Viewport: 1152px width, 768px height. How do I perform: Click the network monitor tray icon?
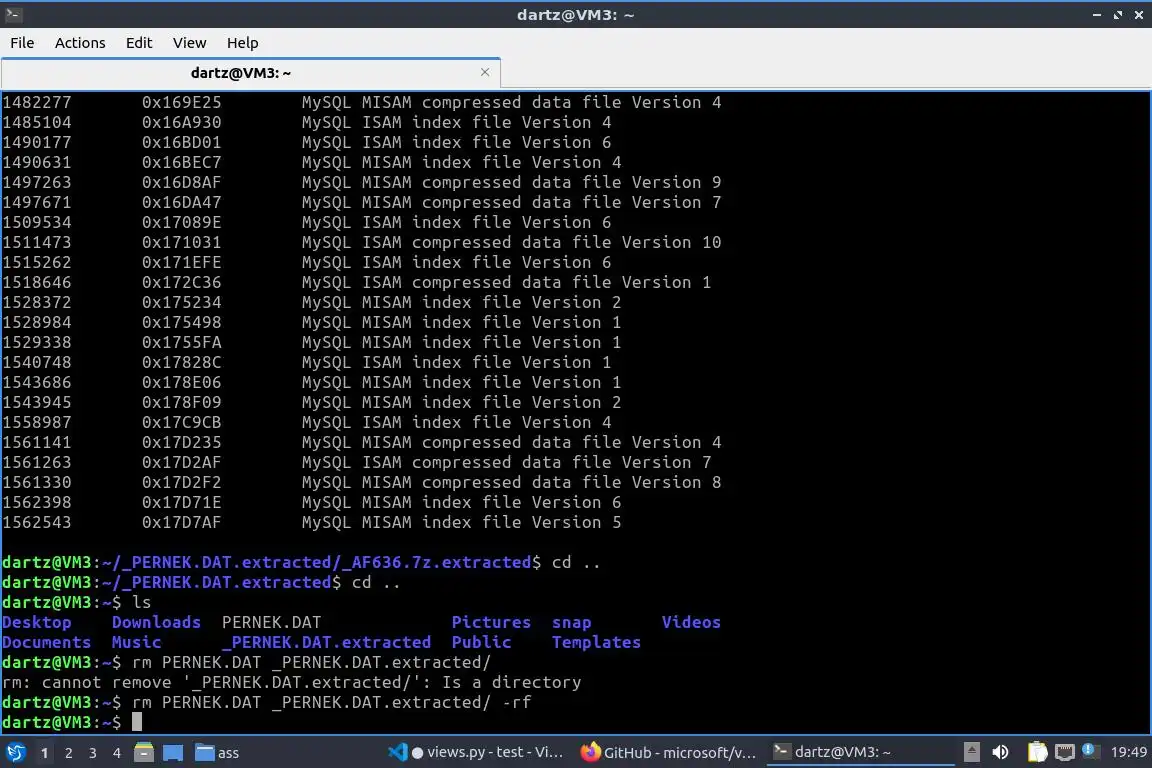(1064, 752)
